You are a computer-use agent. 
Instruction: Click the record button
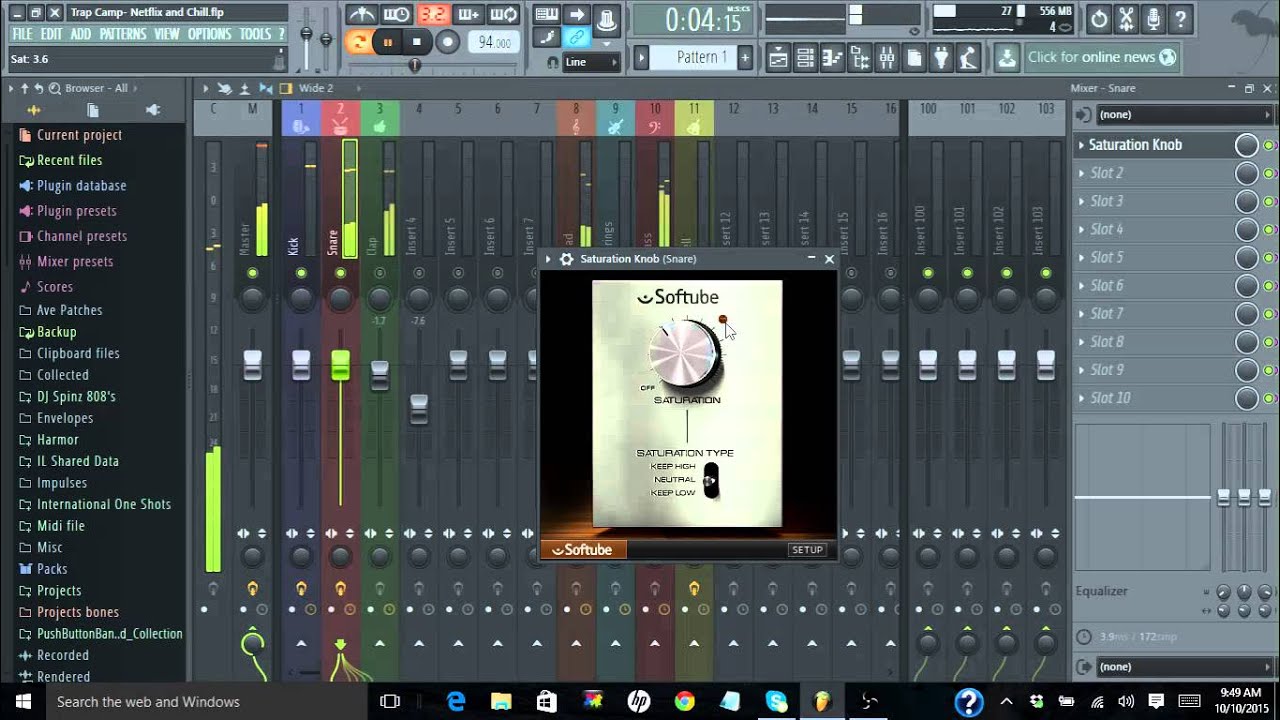pyautogui.click(x=447, y=42)
